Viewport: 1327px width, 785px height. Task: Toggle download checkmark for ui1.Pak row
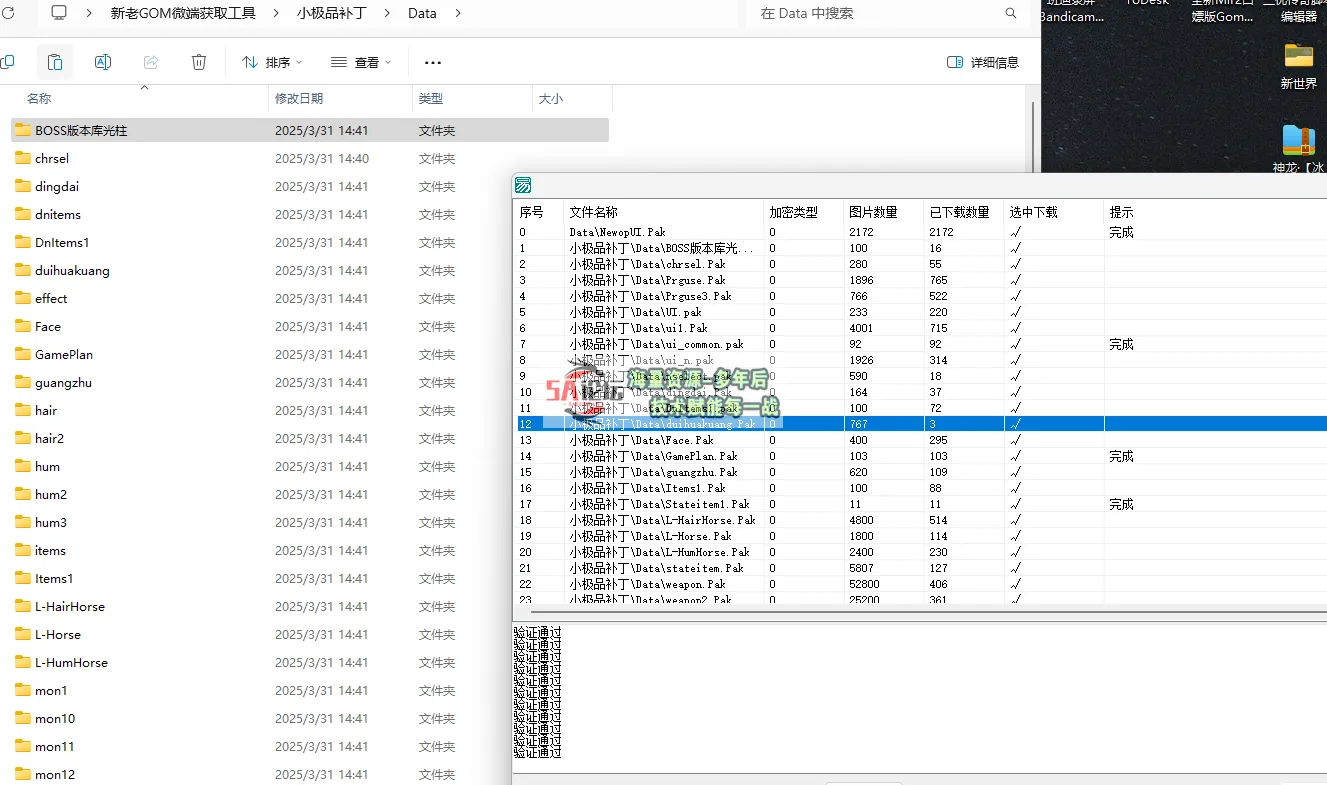point(1016,328)
